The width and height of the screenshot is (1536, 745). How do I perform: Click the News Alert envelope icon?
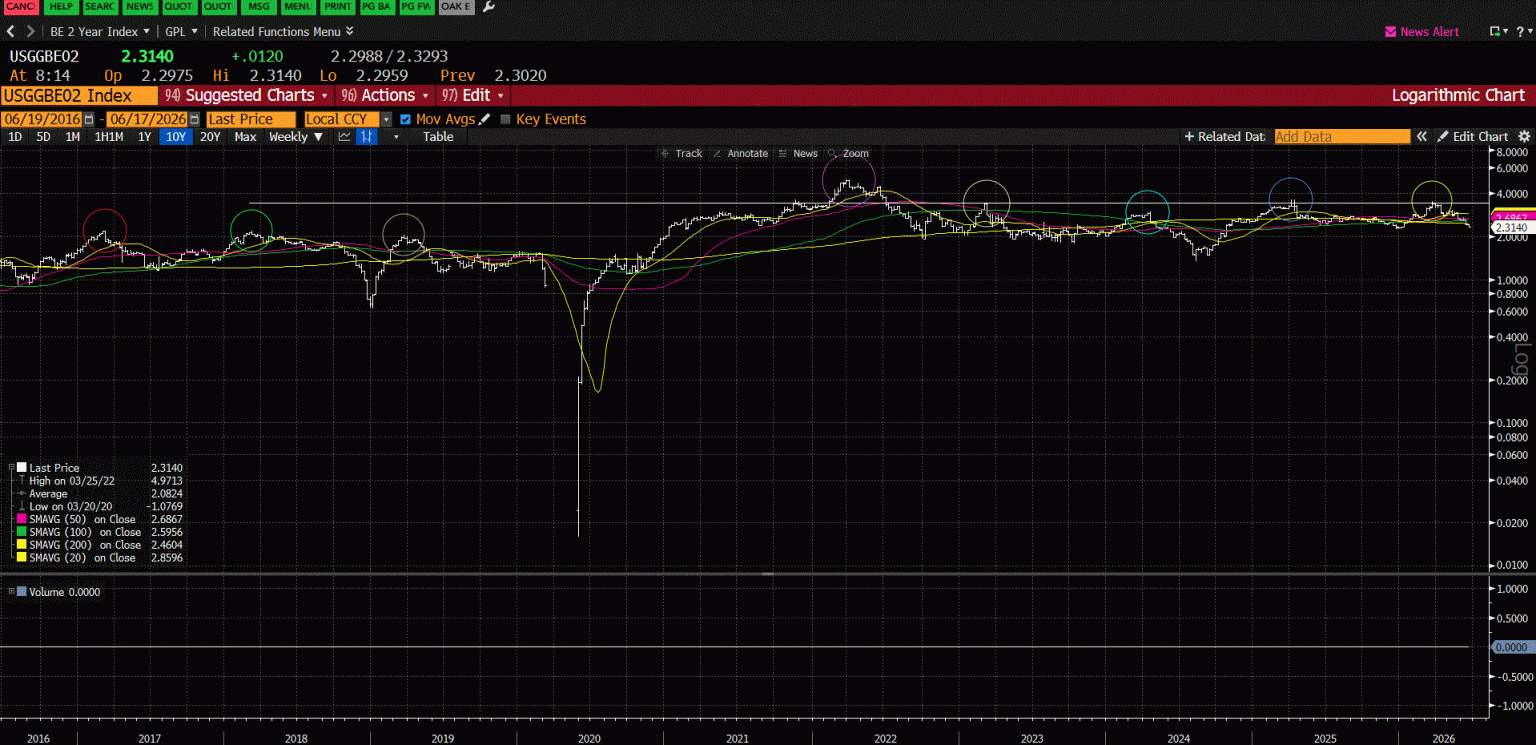point(1390,32)
